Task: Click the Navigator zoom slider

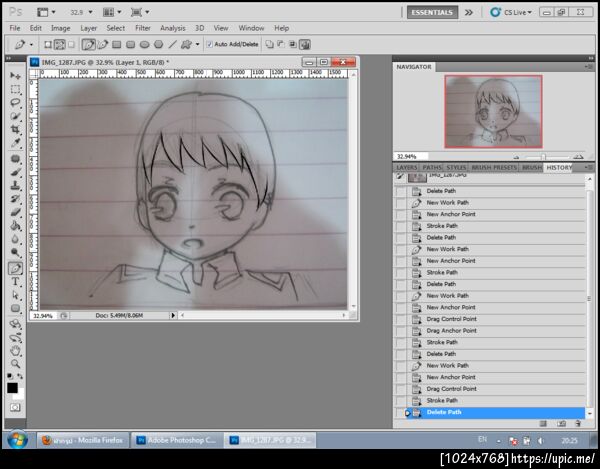Action: (547, 157)
